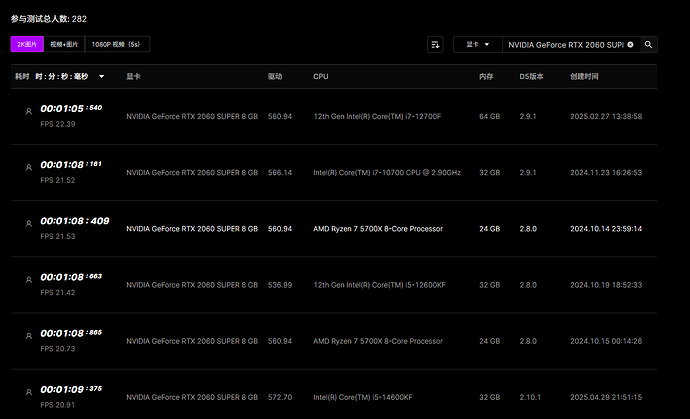Click the 内存 column header
This screenshot has width=690, height=419.
[x=486, y=77]
